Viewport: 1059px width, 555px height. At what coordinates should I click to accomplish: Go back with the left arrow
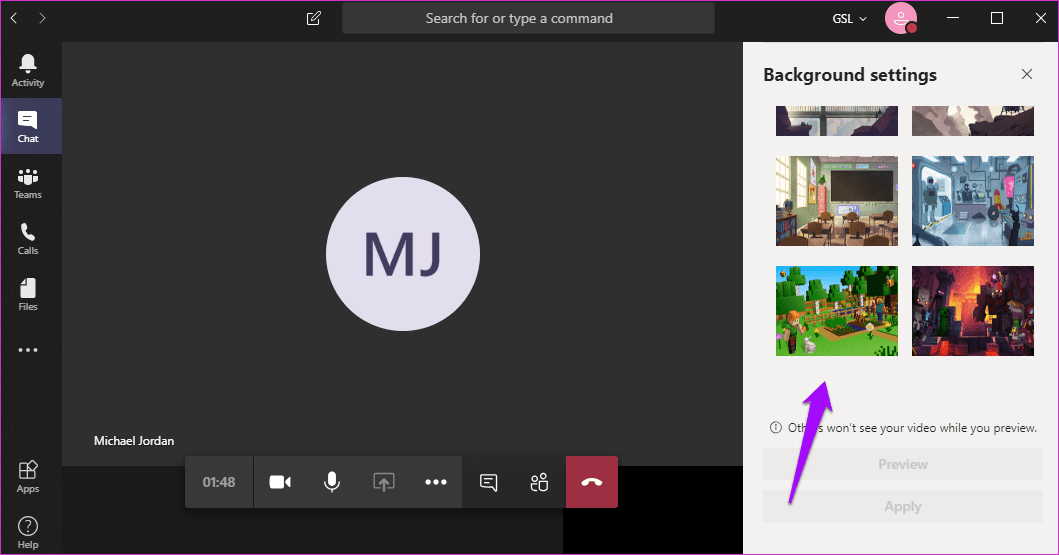[14, 18]
